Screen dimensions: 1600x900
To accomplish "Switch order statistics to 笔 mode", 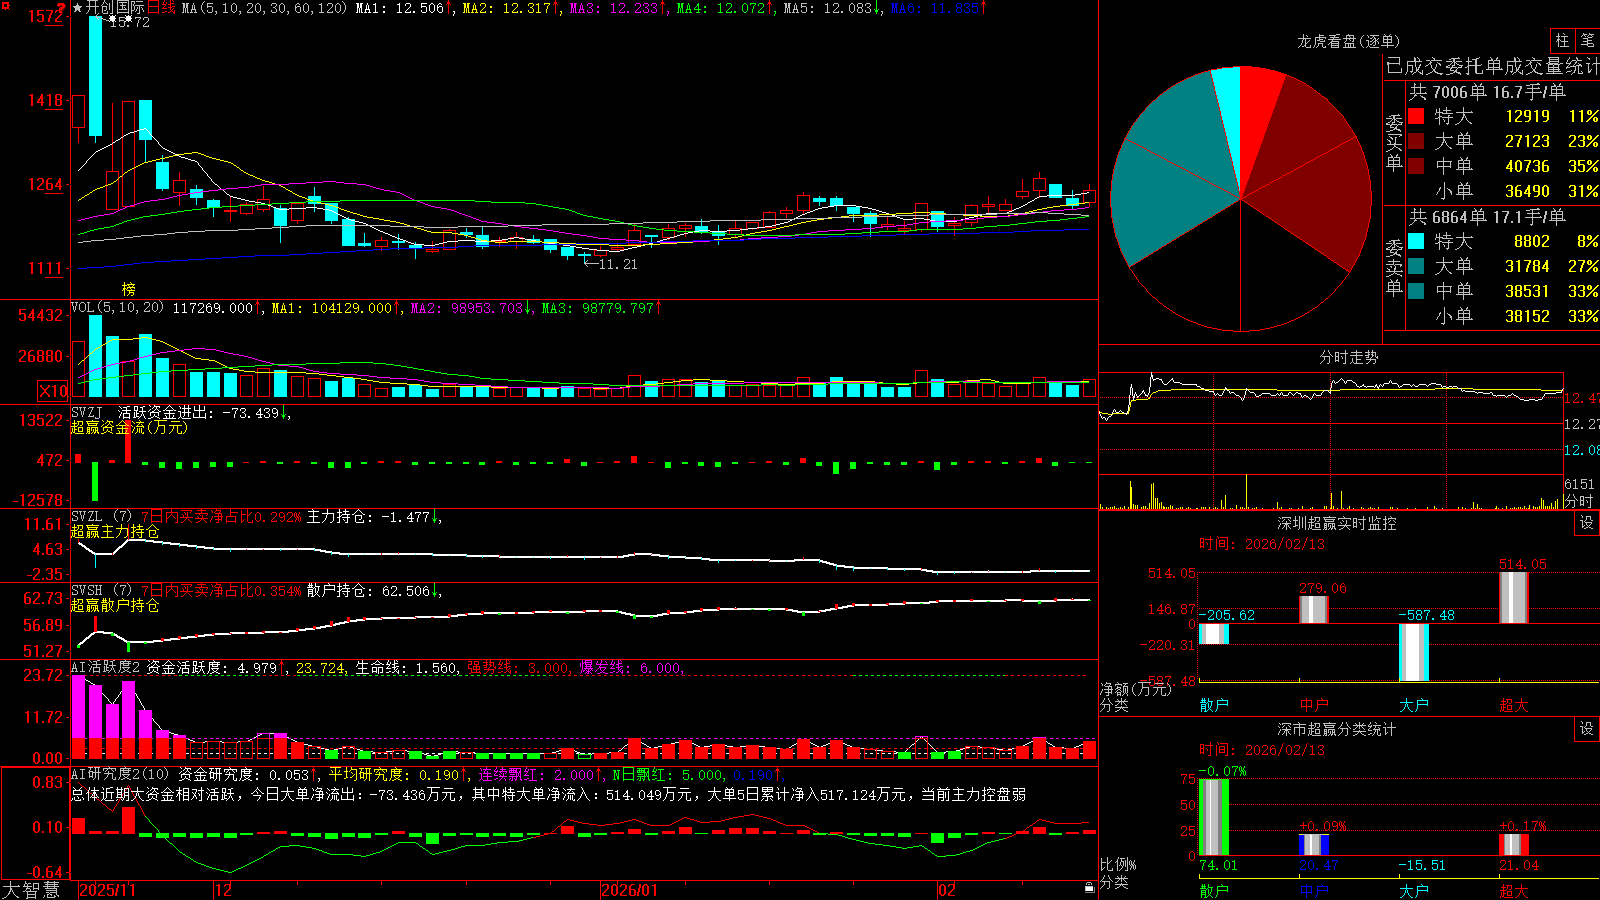I will (1588, 40).
